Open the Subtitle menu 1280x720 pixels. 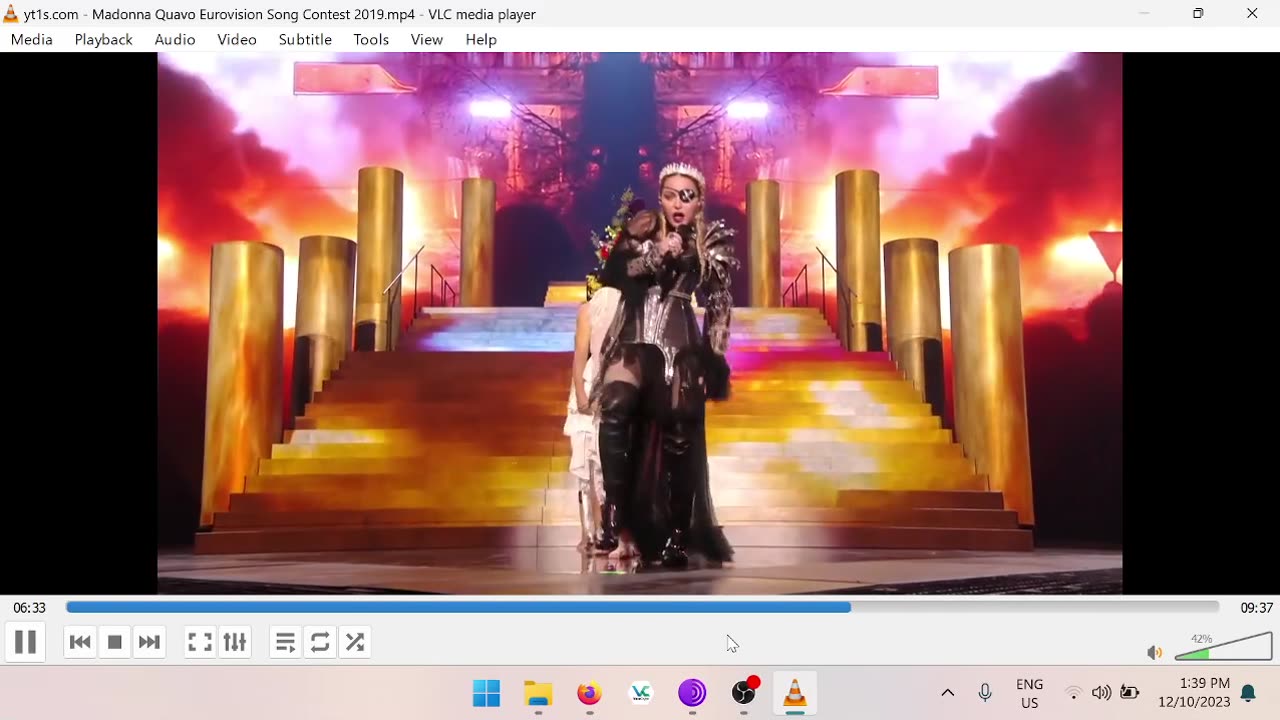305,39
